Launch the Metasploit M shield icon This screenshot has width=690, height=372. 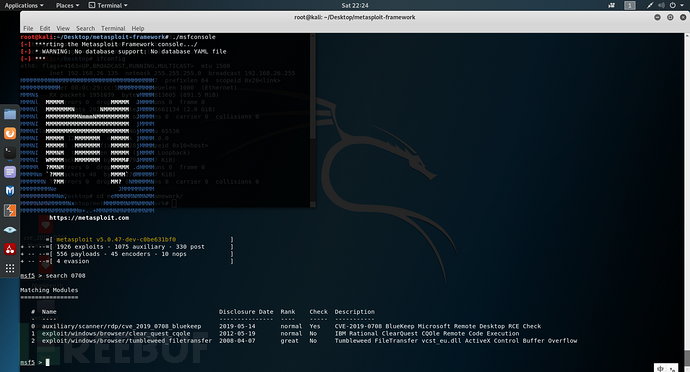point(10,191)
